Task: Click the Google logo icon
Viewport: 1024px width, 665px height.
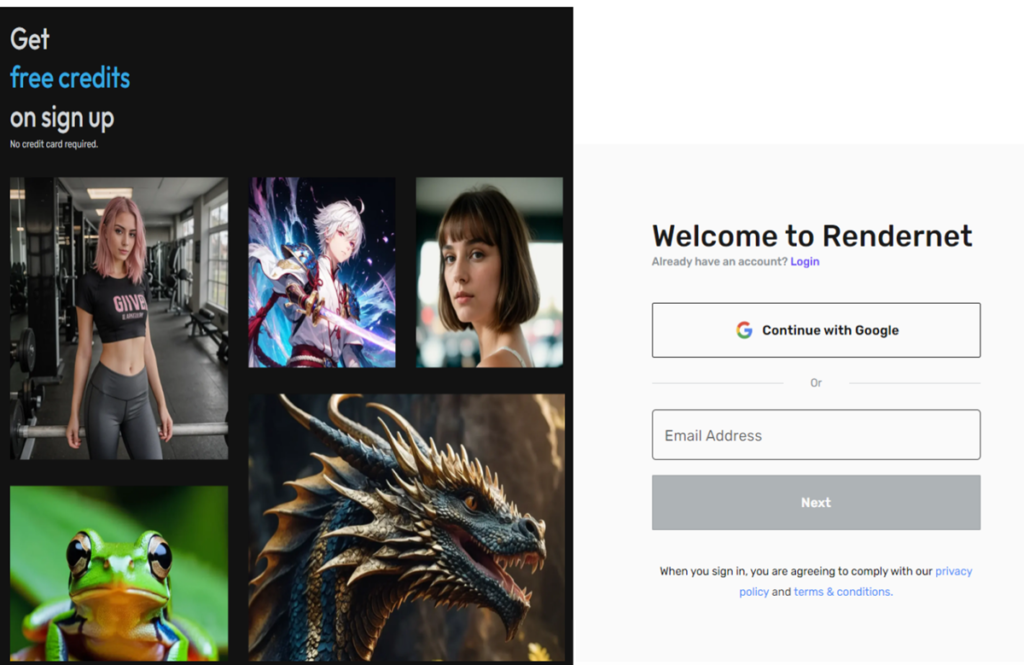Action: (x=744, y=330)
